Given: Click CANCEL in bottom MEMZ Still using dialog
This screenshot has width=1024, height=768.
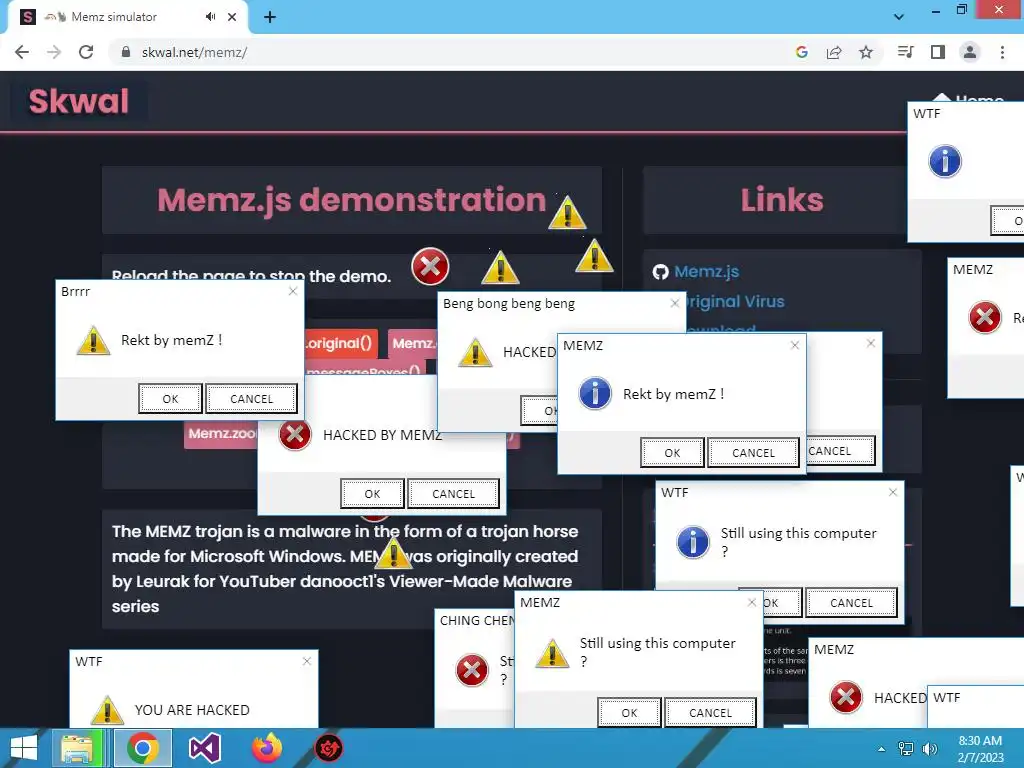Looking at the screenshot, I should (x=711, y=712).
